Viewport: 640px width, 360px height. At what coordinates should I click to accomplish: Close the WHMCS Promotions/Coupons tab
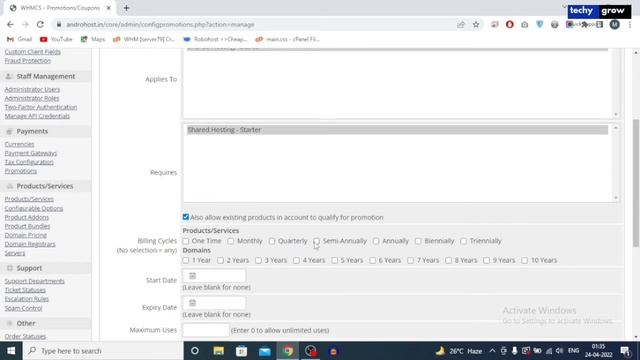(109, 8)
